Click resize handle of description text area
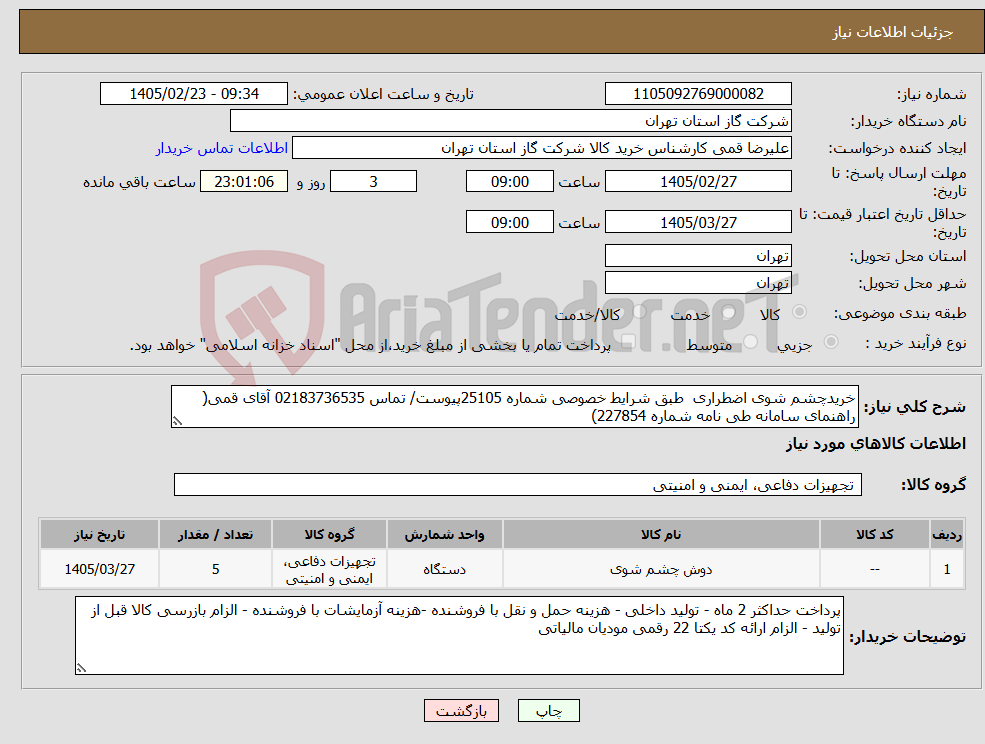 click(177, 422)
